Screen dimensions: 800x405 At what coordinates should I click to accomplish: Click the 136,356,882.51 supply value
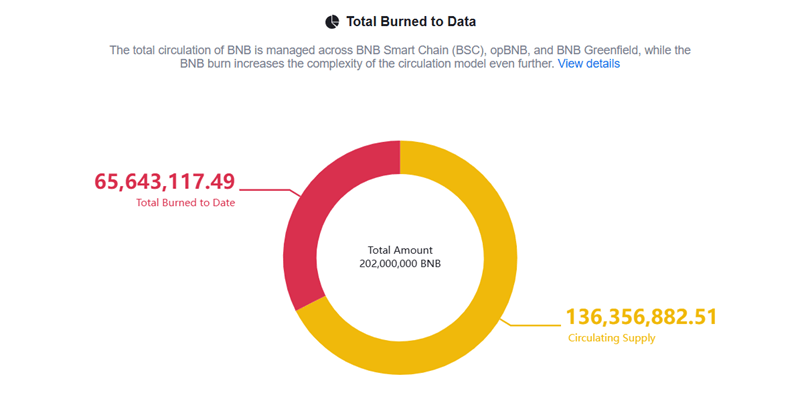641,317
